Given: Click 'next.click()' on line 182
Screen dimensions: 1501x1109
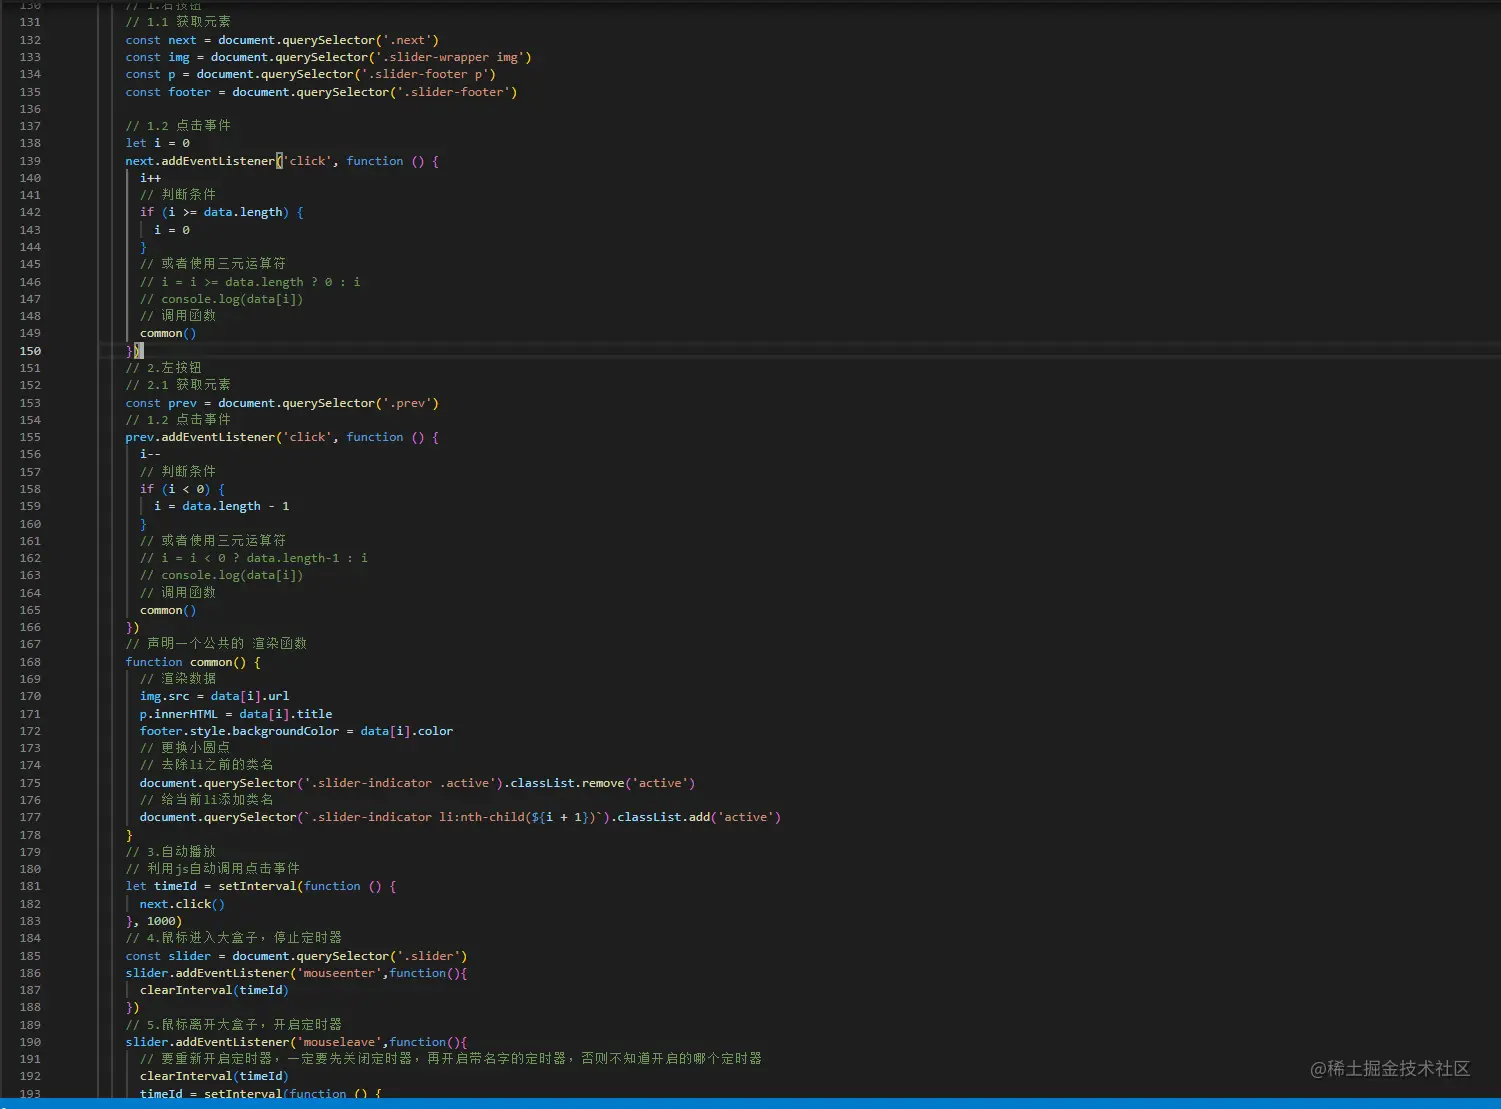Looking at the screenshot, I should point(182,904).
